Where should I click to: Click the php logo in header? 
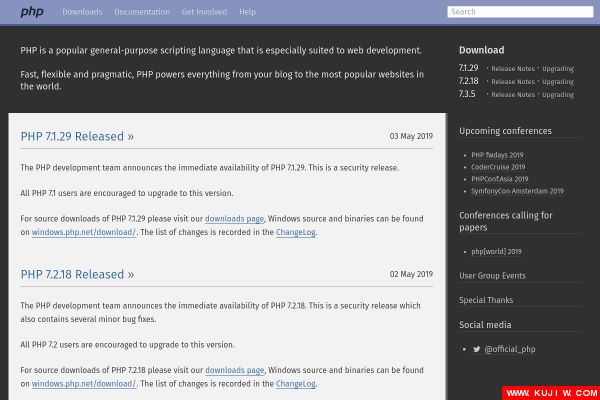[x=32, y=12]
